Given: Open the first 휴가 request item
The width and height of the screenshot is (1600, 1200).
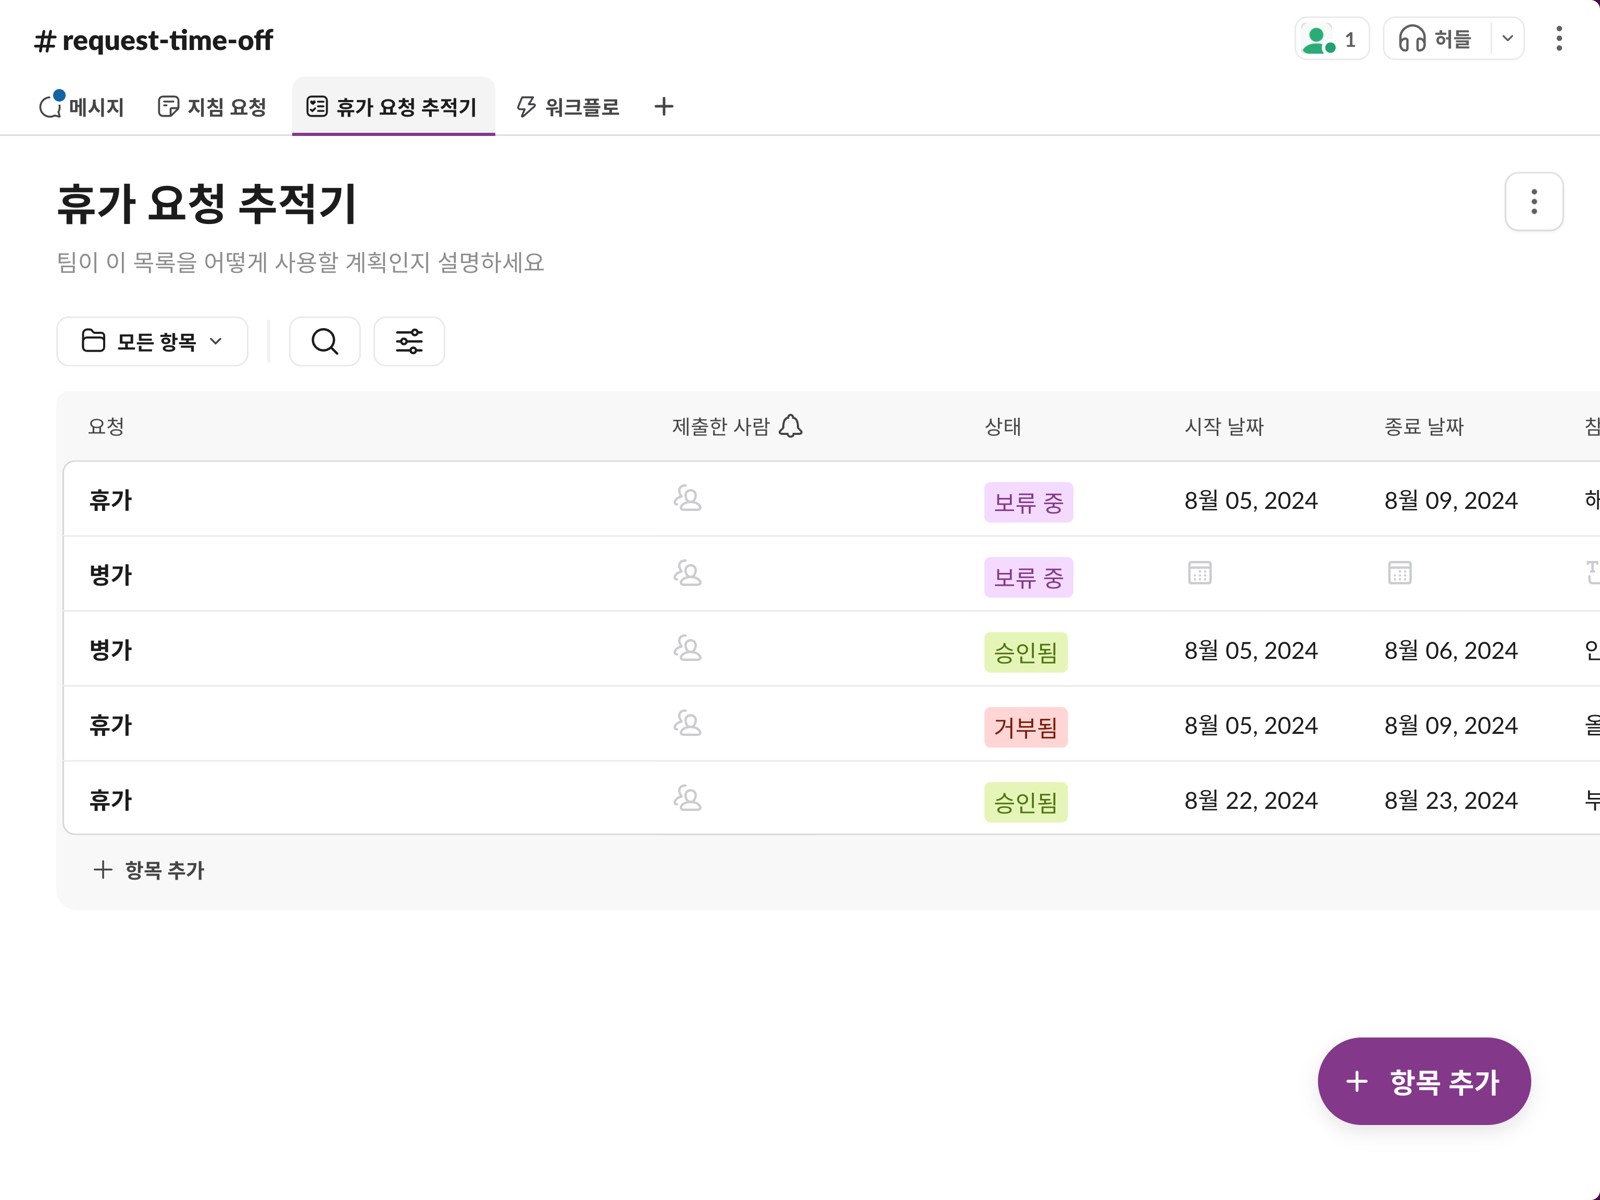Looking at the screenshot, I should point(110,500).
